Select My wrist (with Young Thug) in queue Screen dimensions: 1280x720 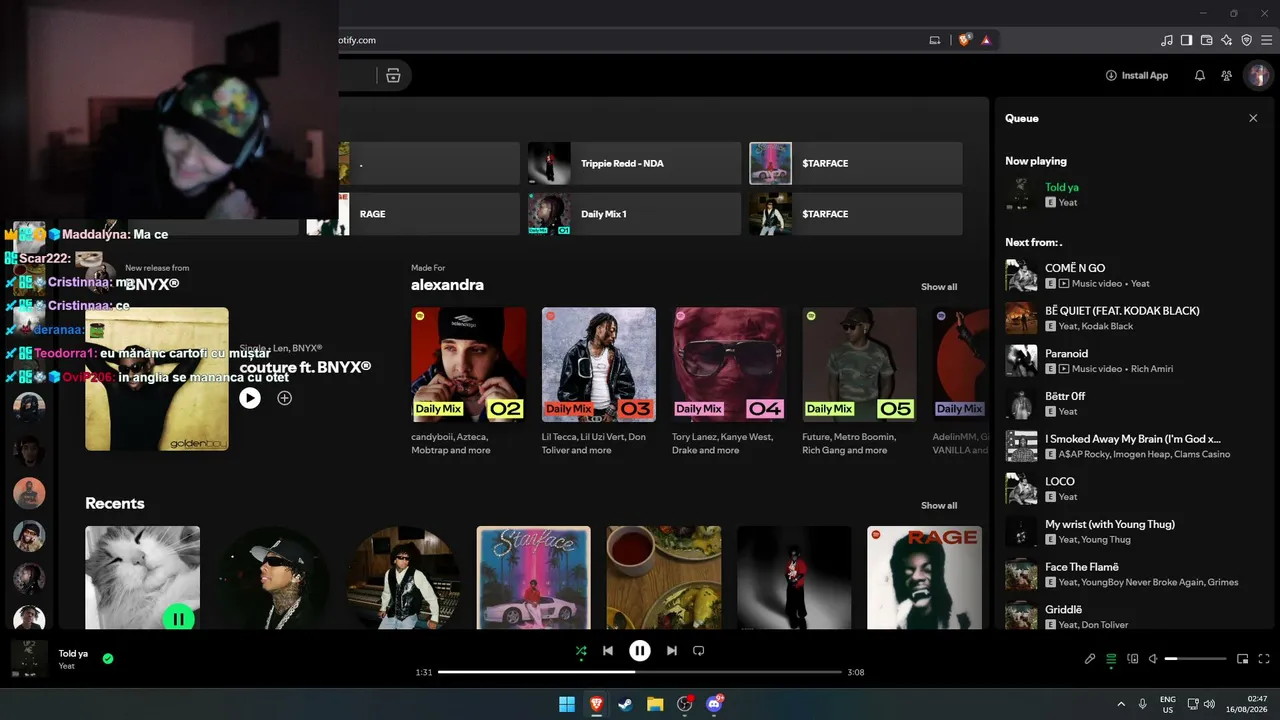point(1134,532)
